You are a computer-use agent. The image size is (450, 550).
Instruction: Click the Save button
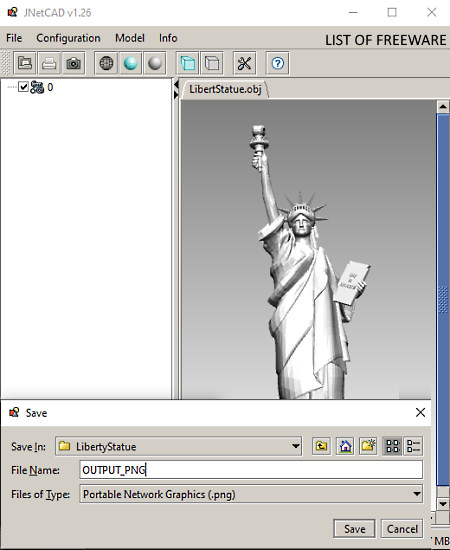[x=354, y=529]
